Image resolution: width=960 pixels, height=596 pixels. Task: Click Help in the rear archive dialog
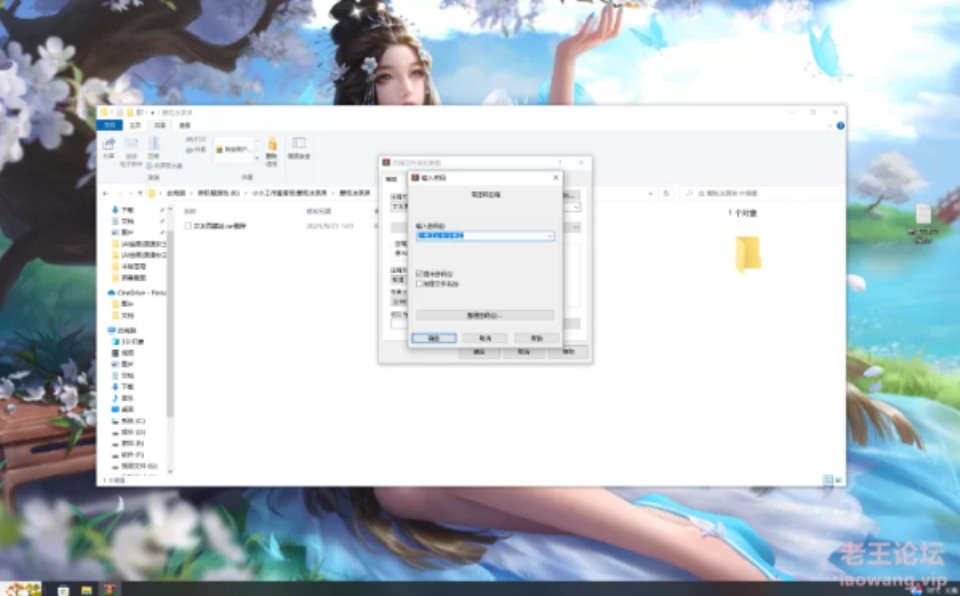point(568,352)
